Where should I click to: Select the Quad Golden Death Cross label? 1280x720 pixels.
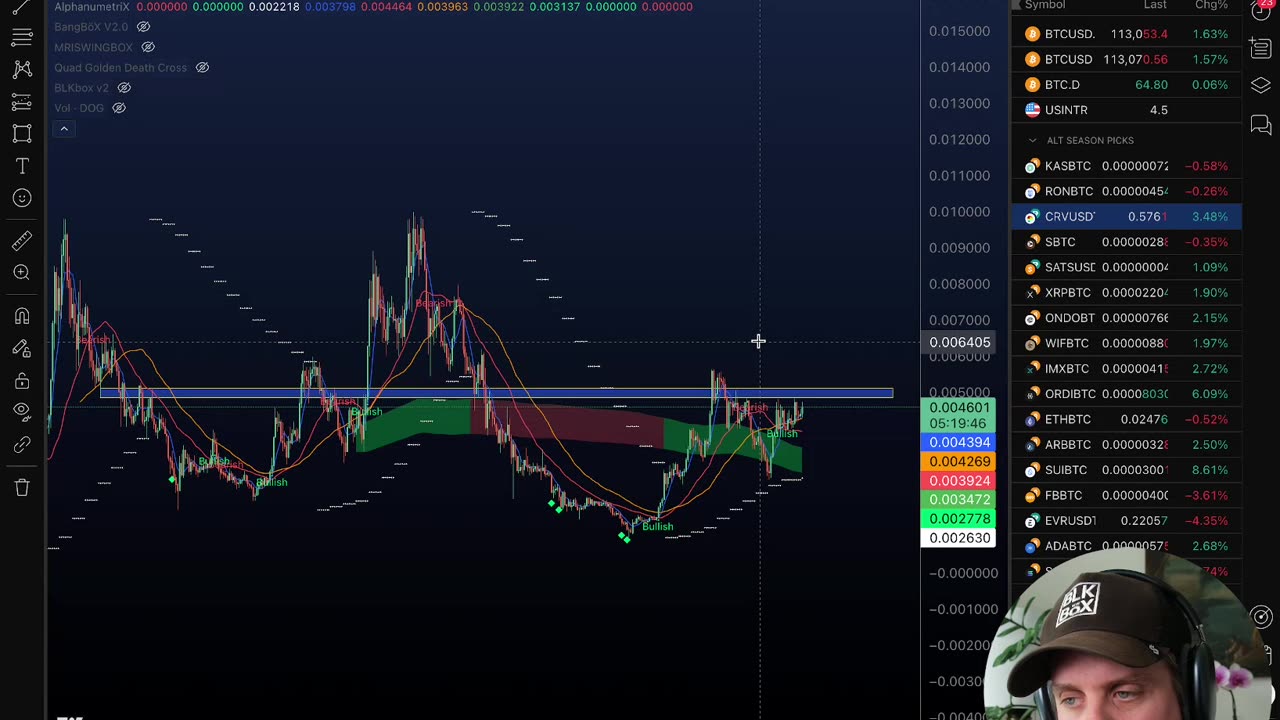click(x=120, y=67)
